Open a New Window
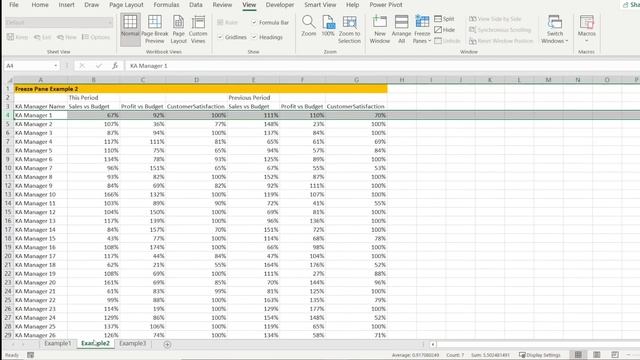 point(380,29)
